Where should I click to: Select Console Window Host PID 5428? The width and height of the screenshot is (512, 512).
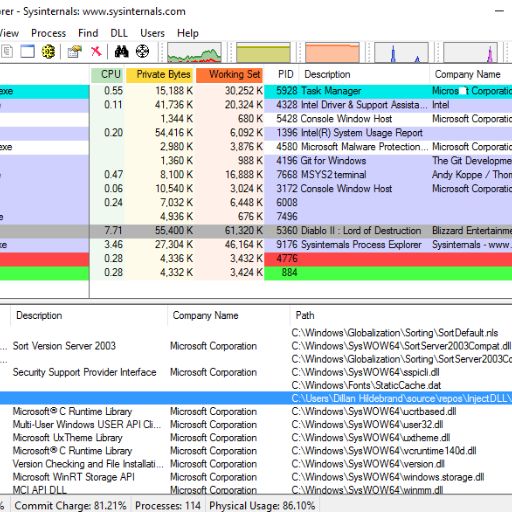(x=256, y=119)
